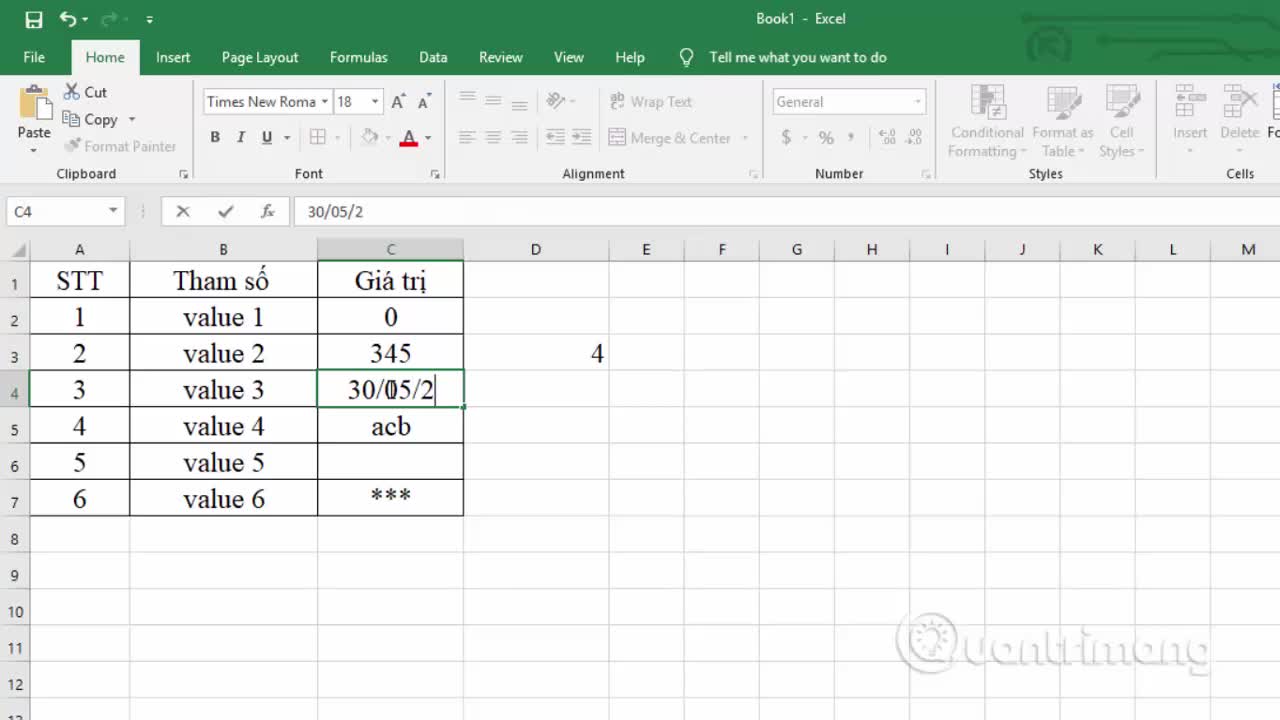Click Format Painter

(120, 146)
